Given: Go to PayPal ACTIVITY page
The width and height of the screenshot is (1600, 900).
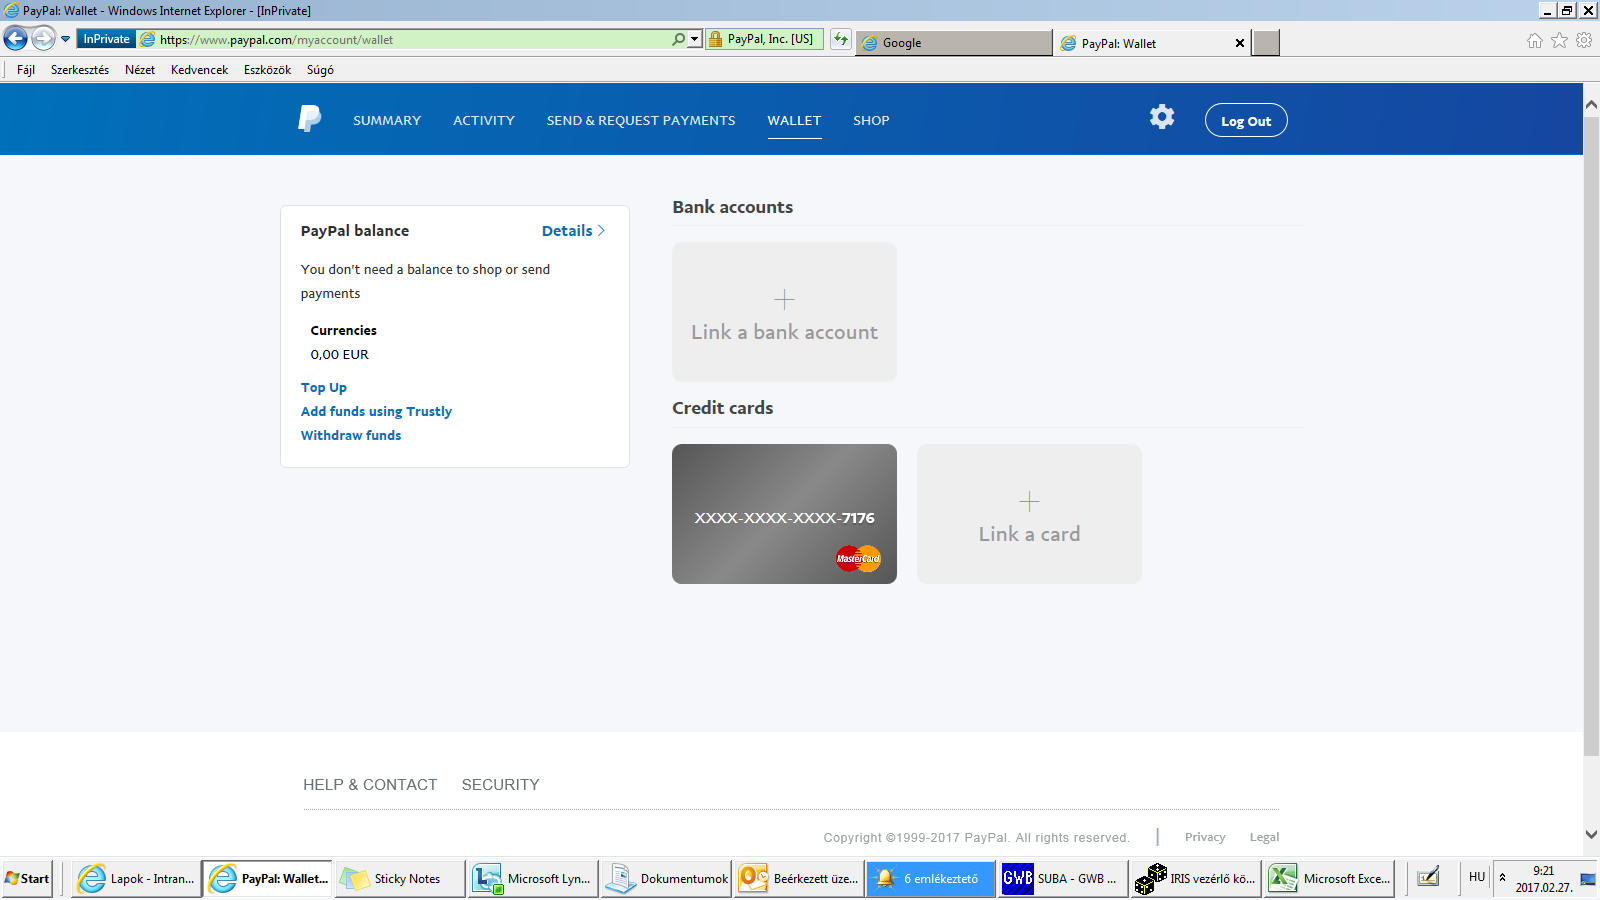Looking at the screenshot, I should (x=484, y=121).
